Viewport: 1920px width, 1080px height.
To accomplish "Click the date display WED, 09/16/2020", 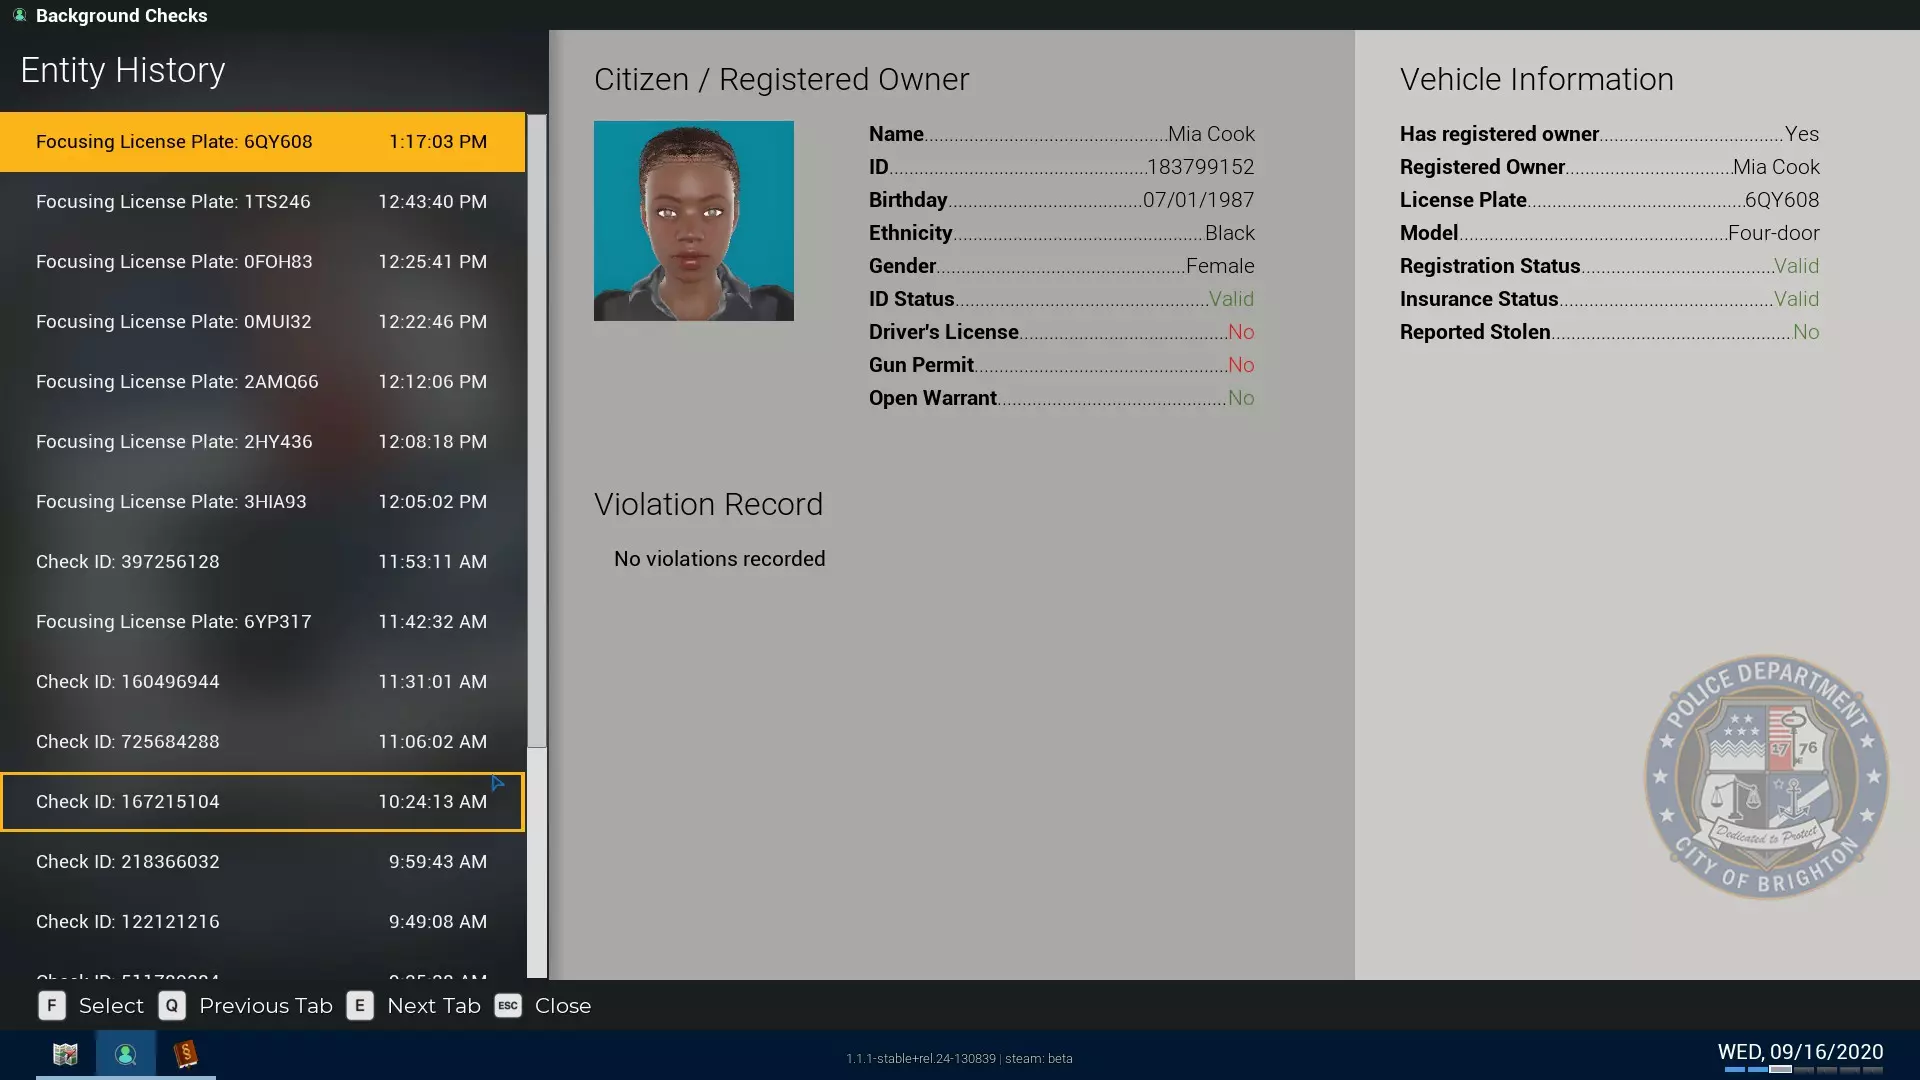I will point(1800,1052).
